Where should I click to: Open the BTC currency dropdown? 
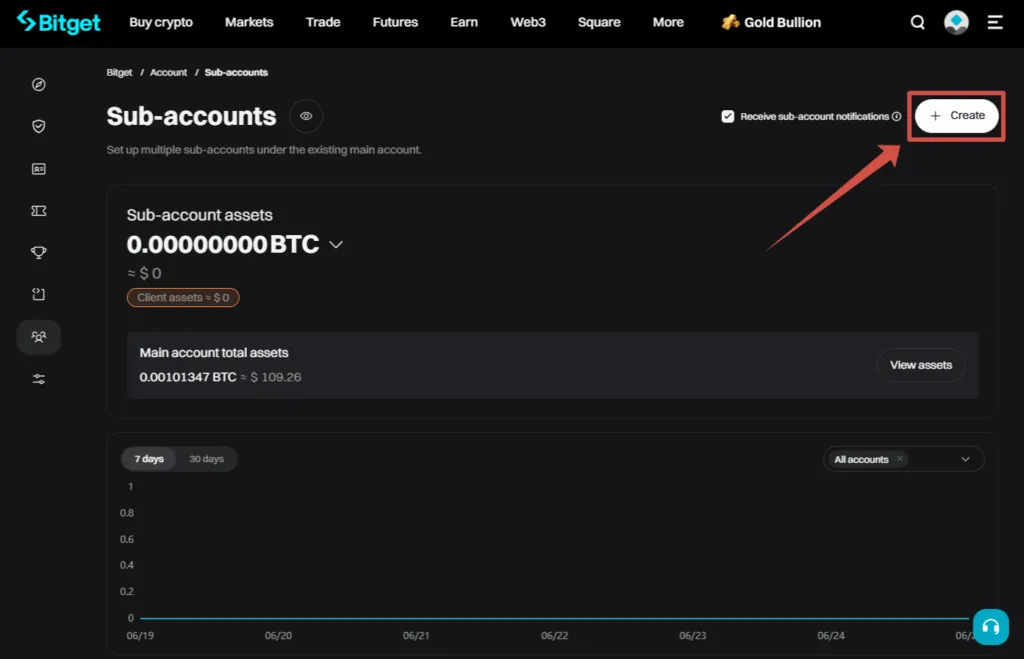(x=336, y=244)
